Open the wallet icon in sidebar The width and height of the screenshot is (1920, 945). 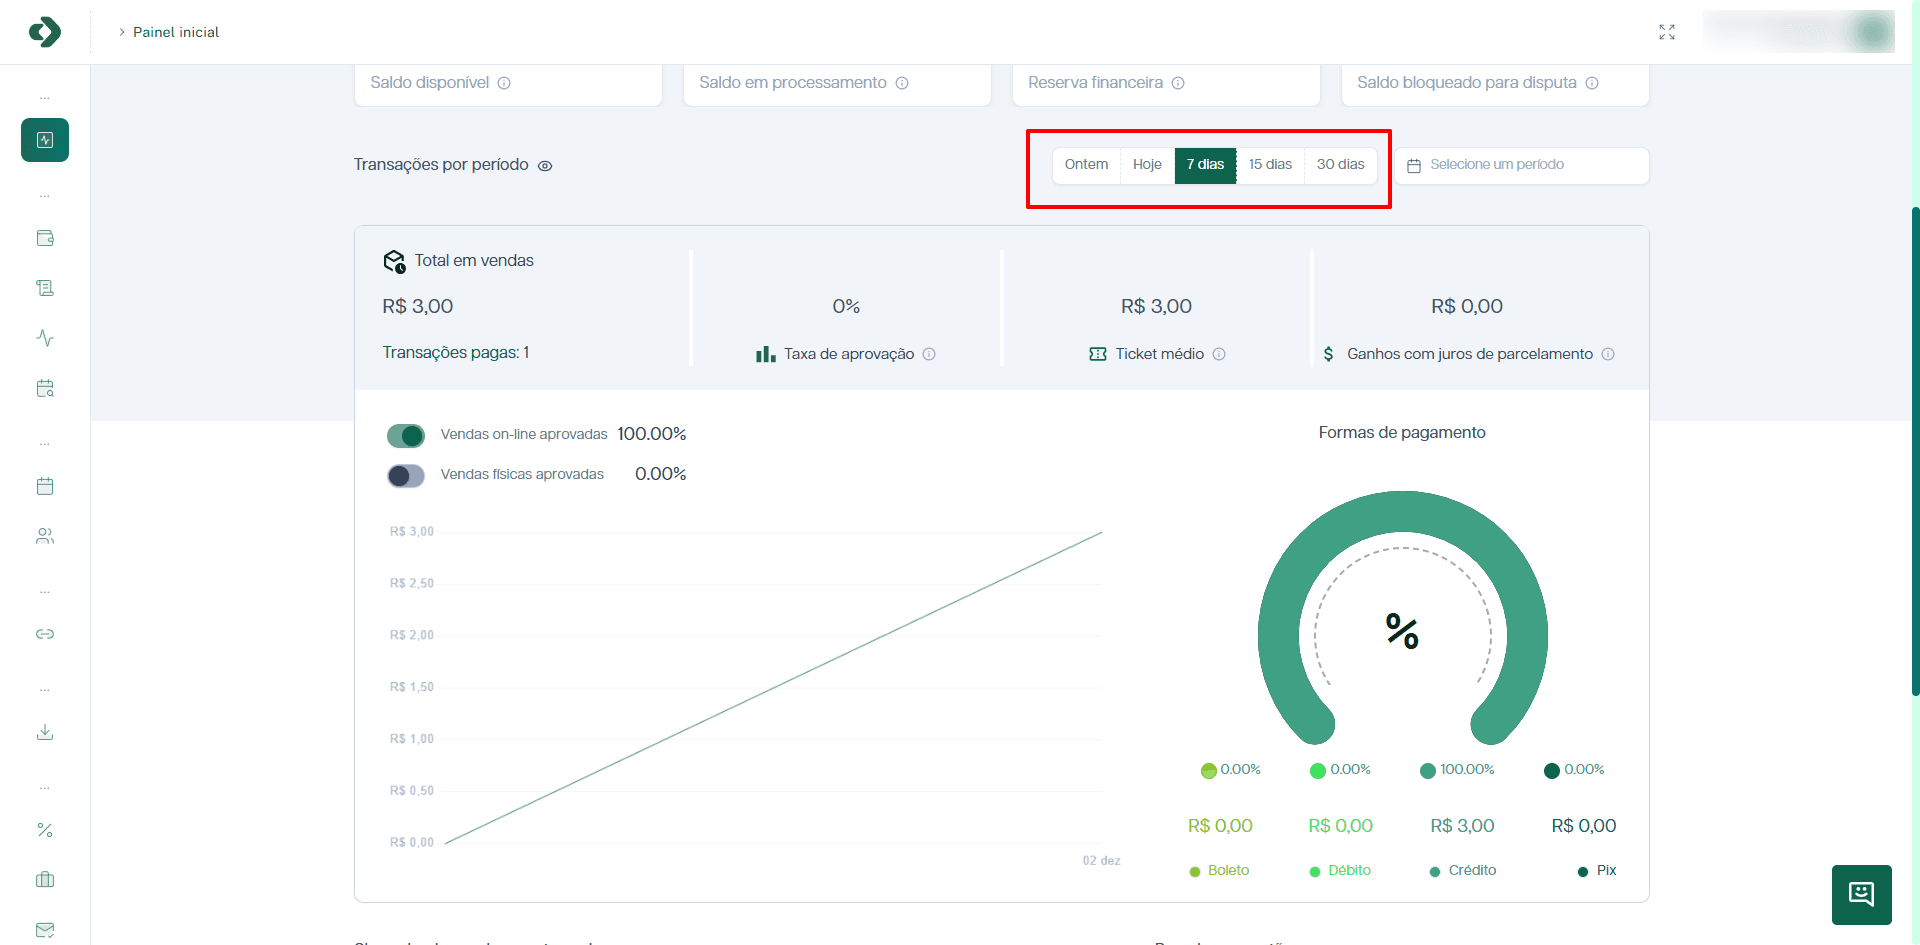(x=45, y=238)
